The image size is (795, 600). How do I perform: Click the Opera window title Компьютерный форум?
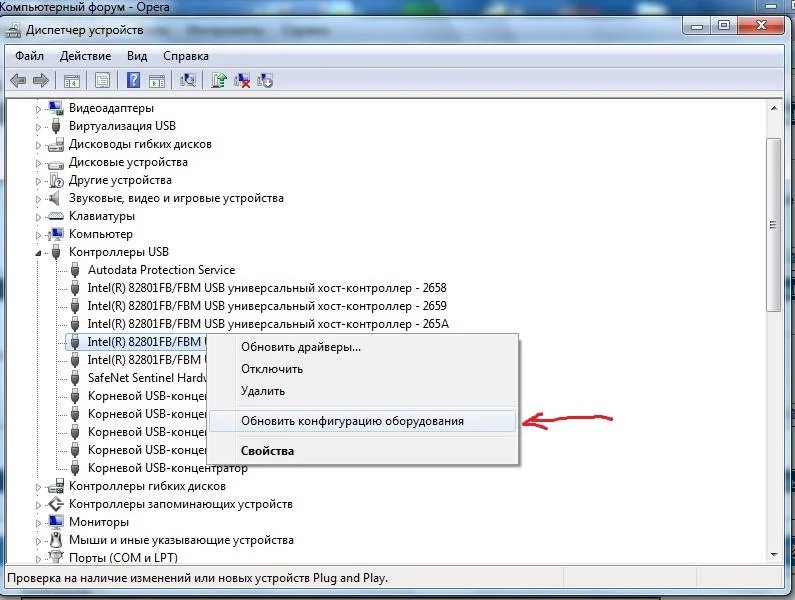click(84, 7)
